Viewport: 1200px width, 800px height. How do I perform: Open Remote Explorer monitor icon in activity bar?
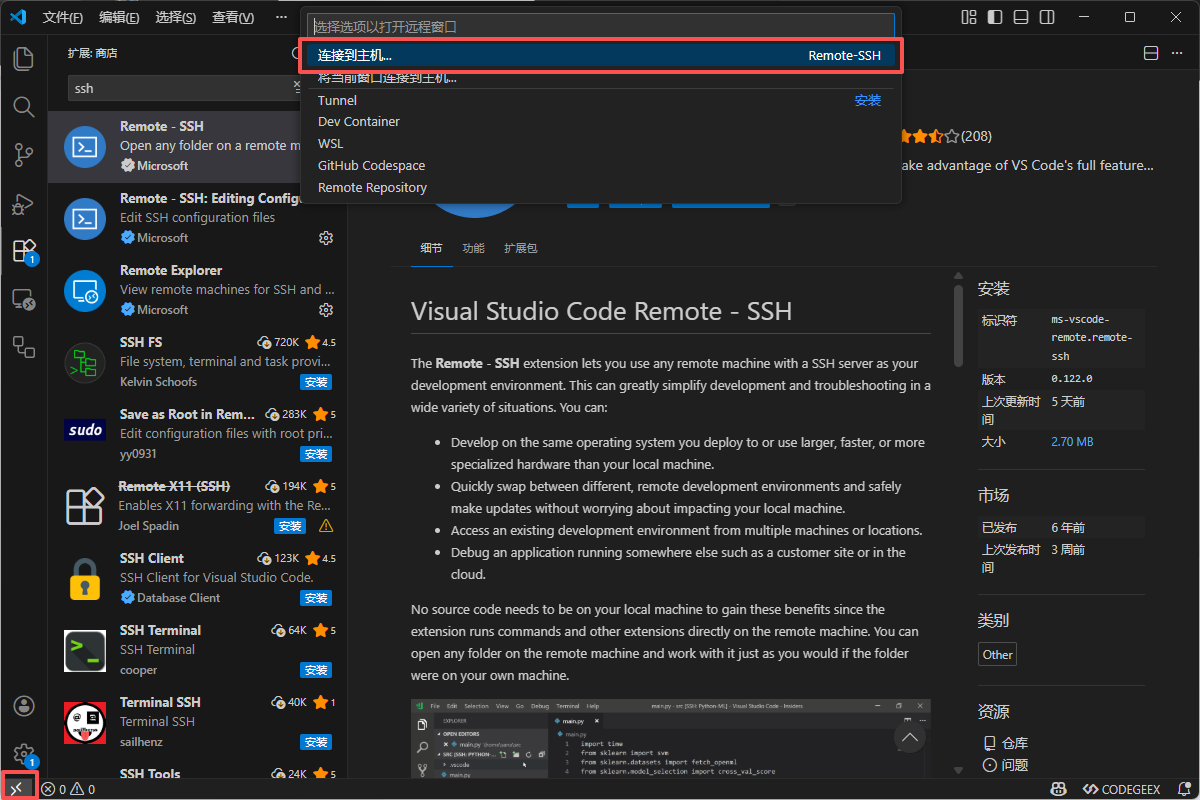(23, 299)
